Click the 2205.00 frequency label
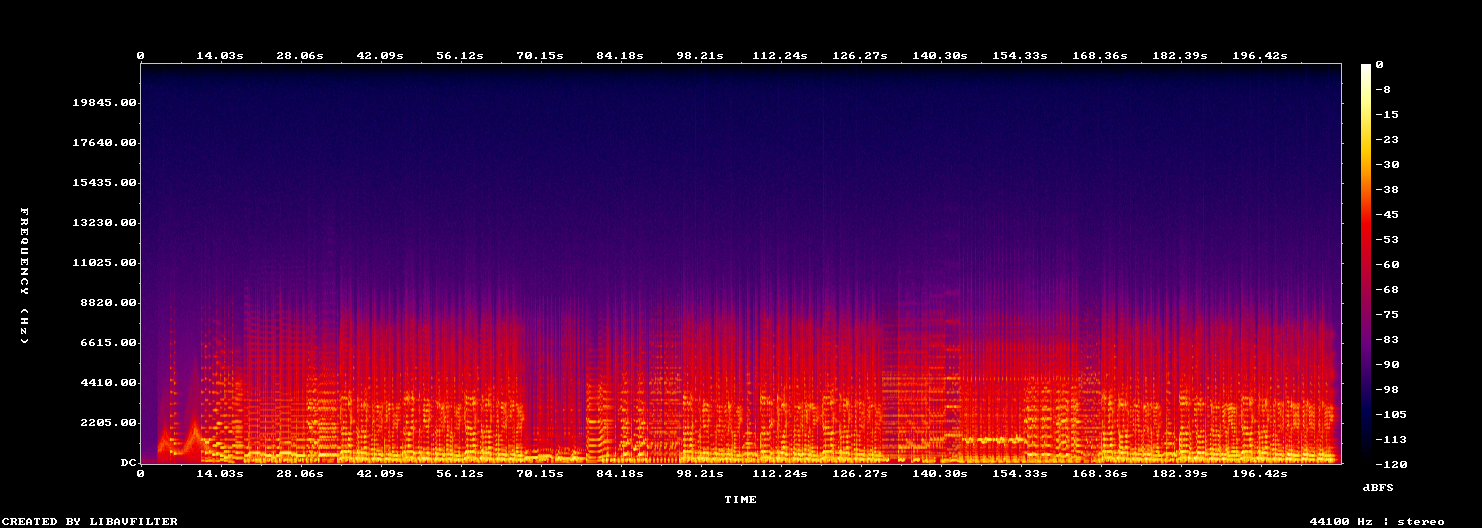Viewport: 1482px width, 528px height. point(108,423)
